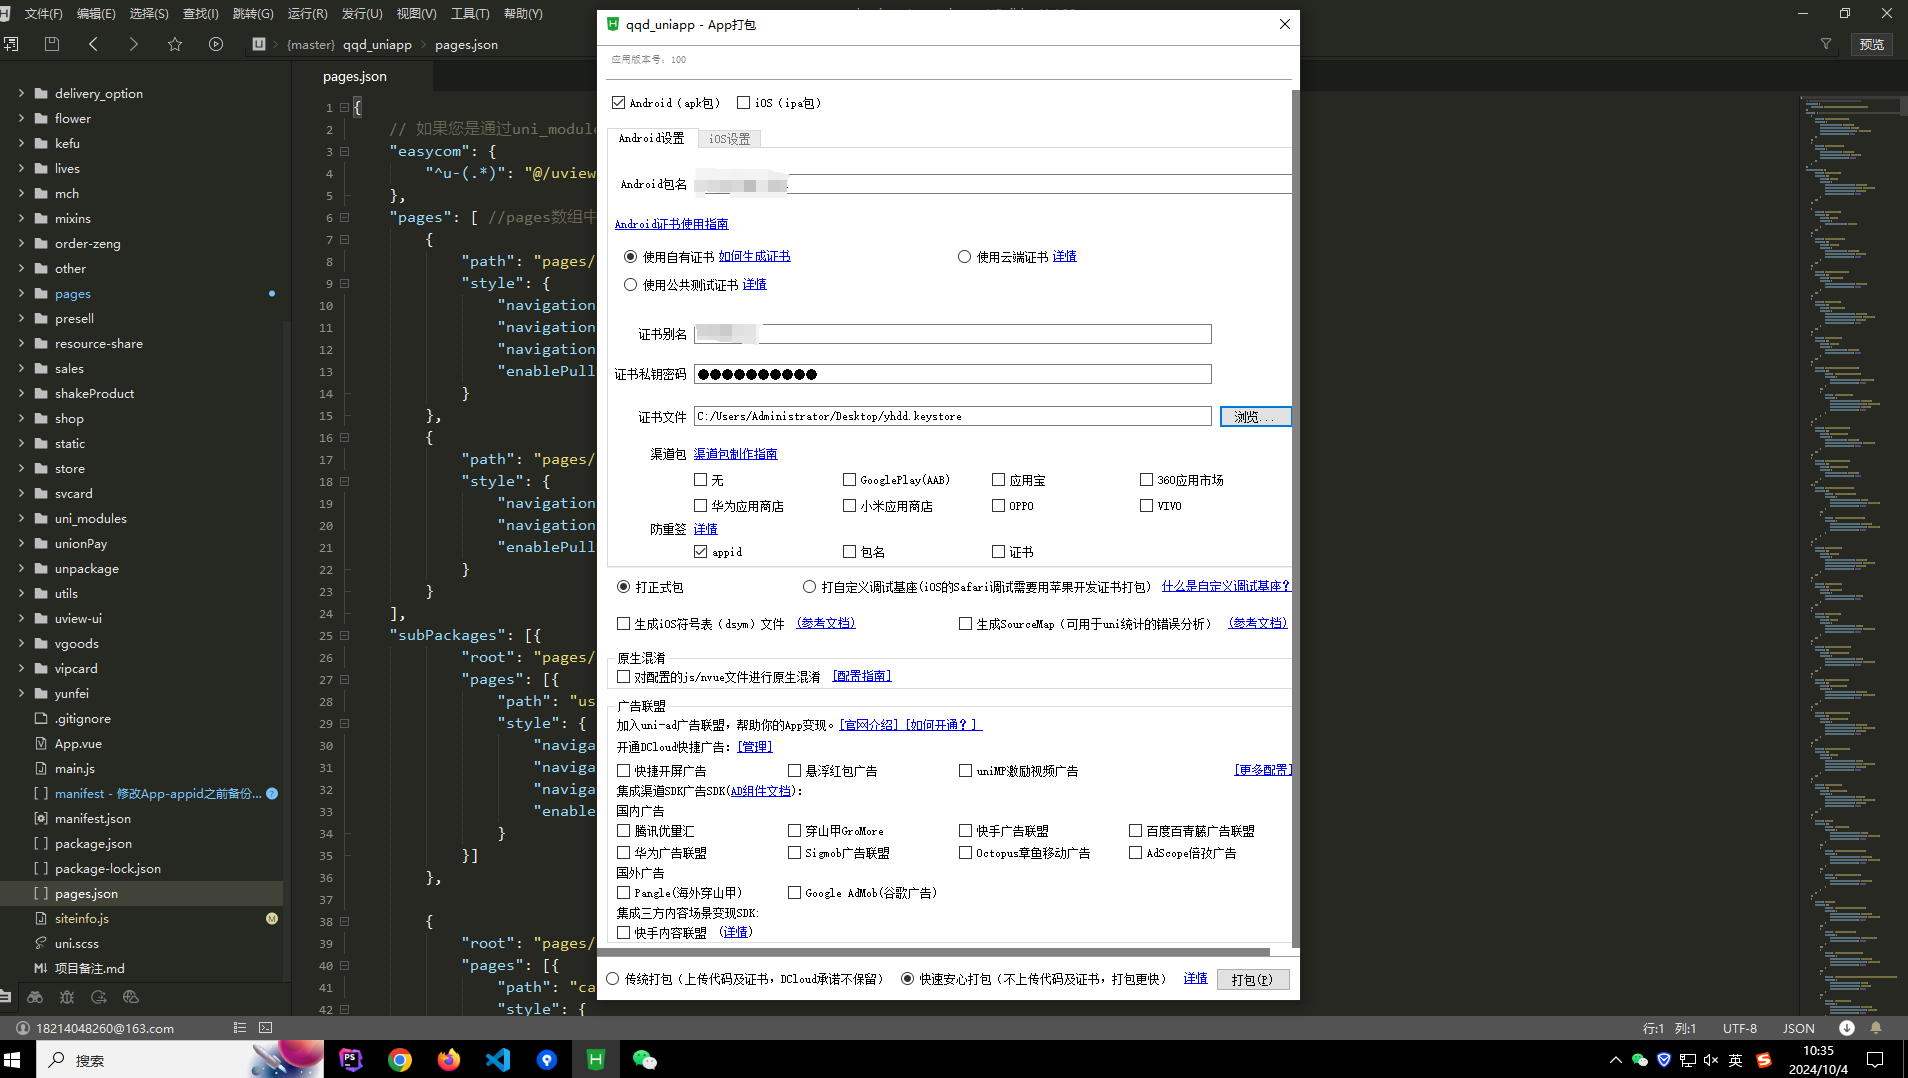
Task: Toggle the sidebar panel icon at top left
Action: coord(11,44)
